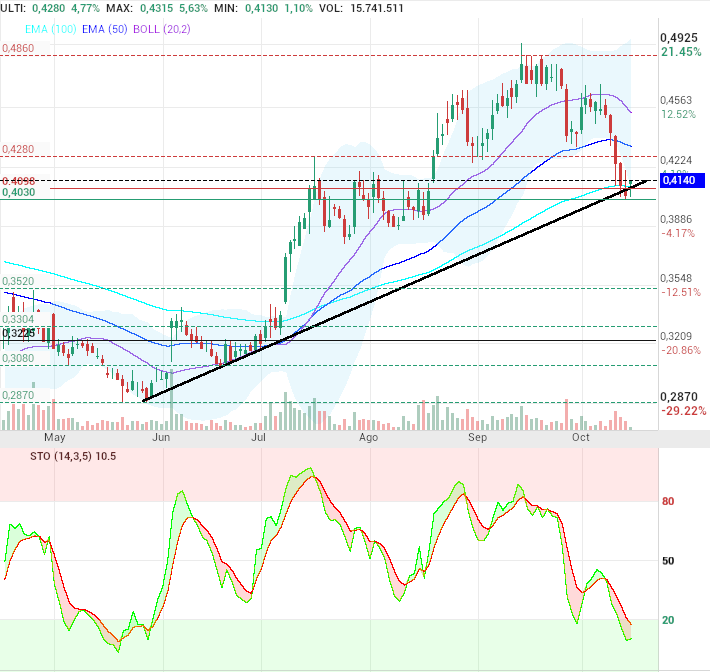Select Jul on the date axis
This screenshot has height=672, width=710.
[258, 438]
